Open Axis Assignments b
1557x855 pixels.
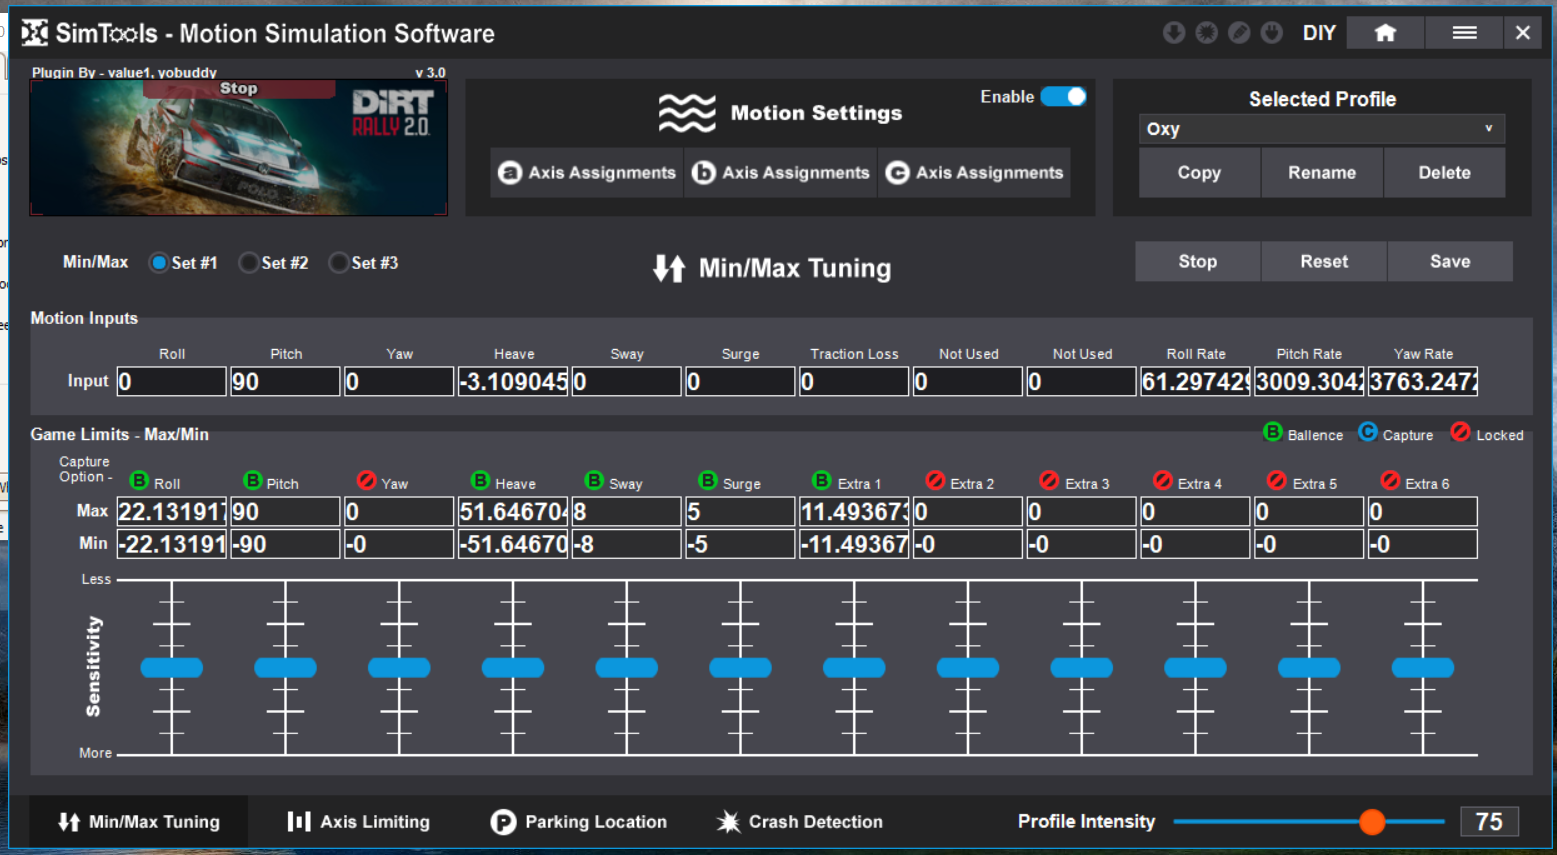coord(782,173)
